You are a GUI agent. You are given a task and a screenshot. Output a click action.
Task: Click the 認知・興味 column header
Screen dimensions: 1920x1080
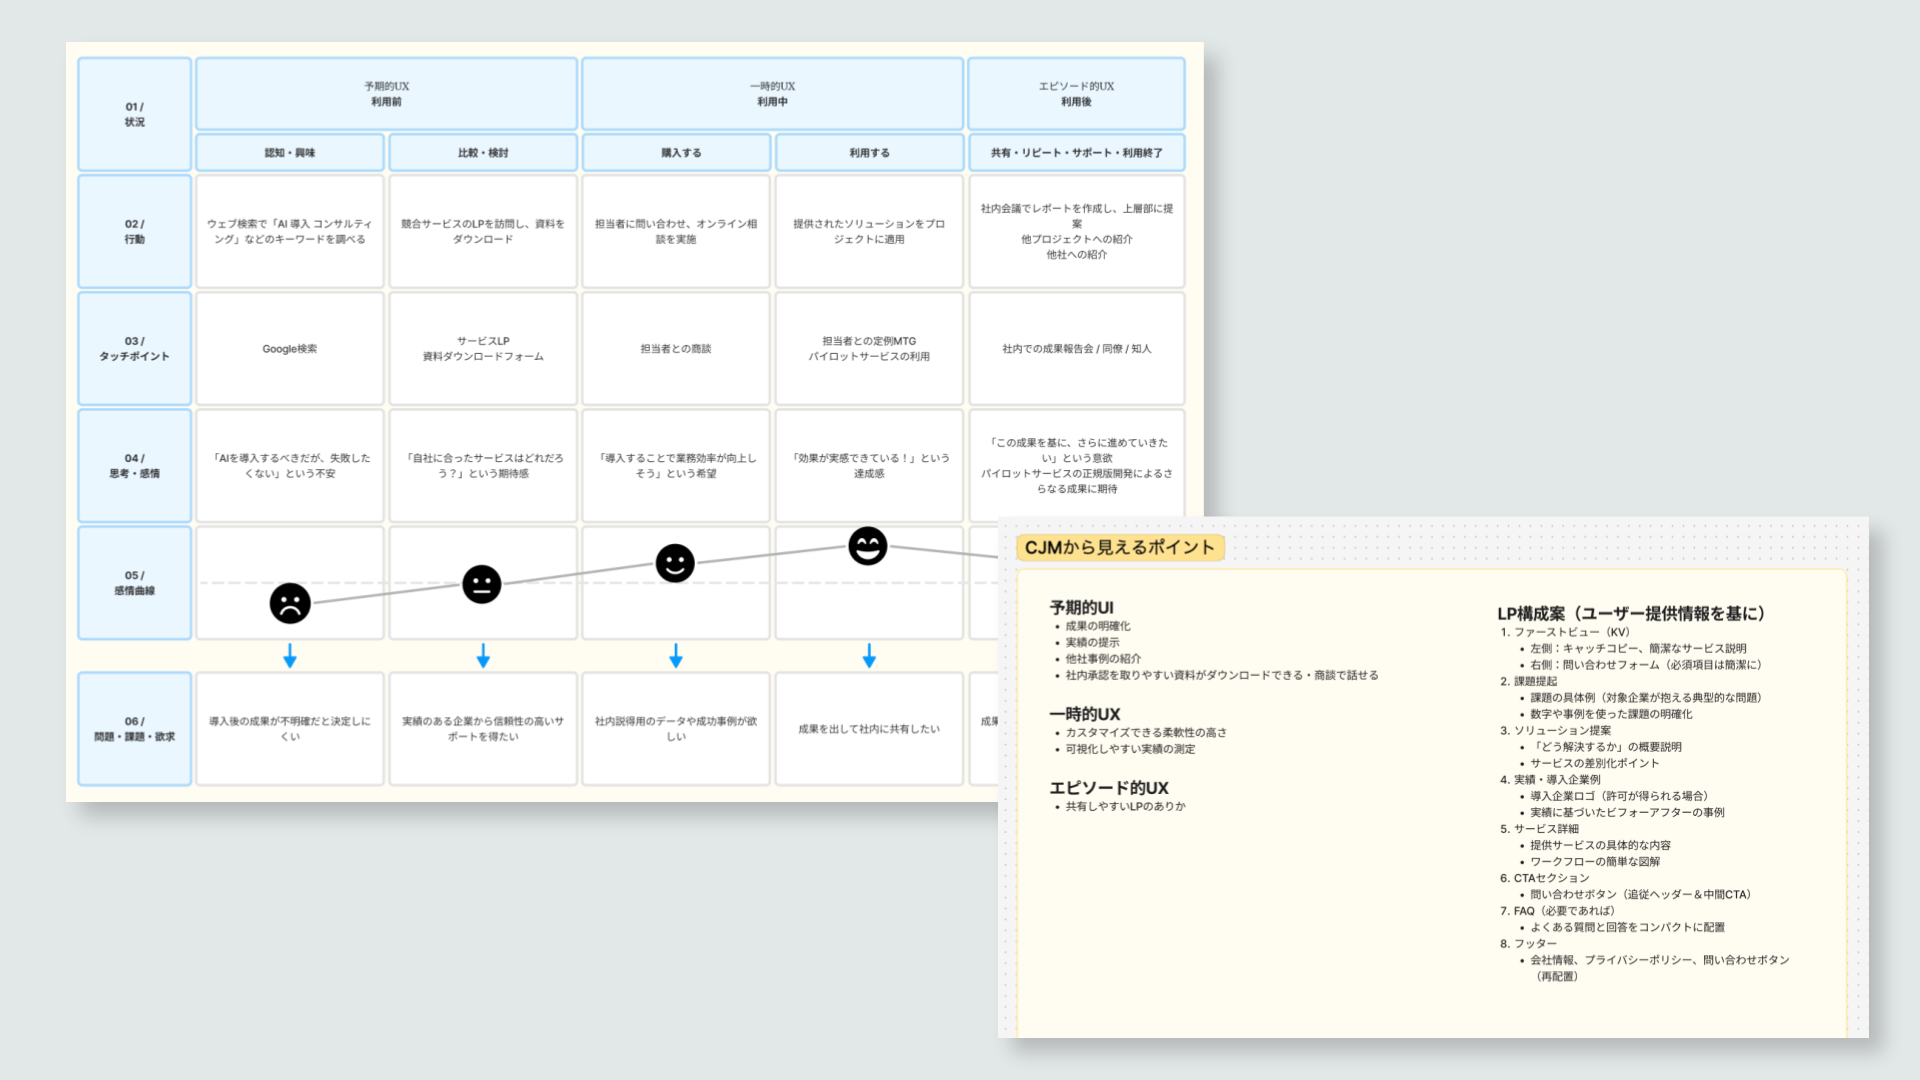[x=290, y=153]
